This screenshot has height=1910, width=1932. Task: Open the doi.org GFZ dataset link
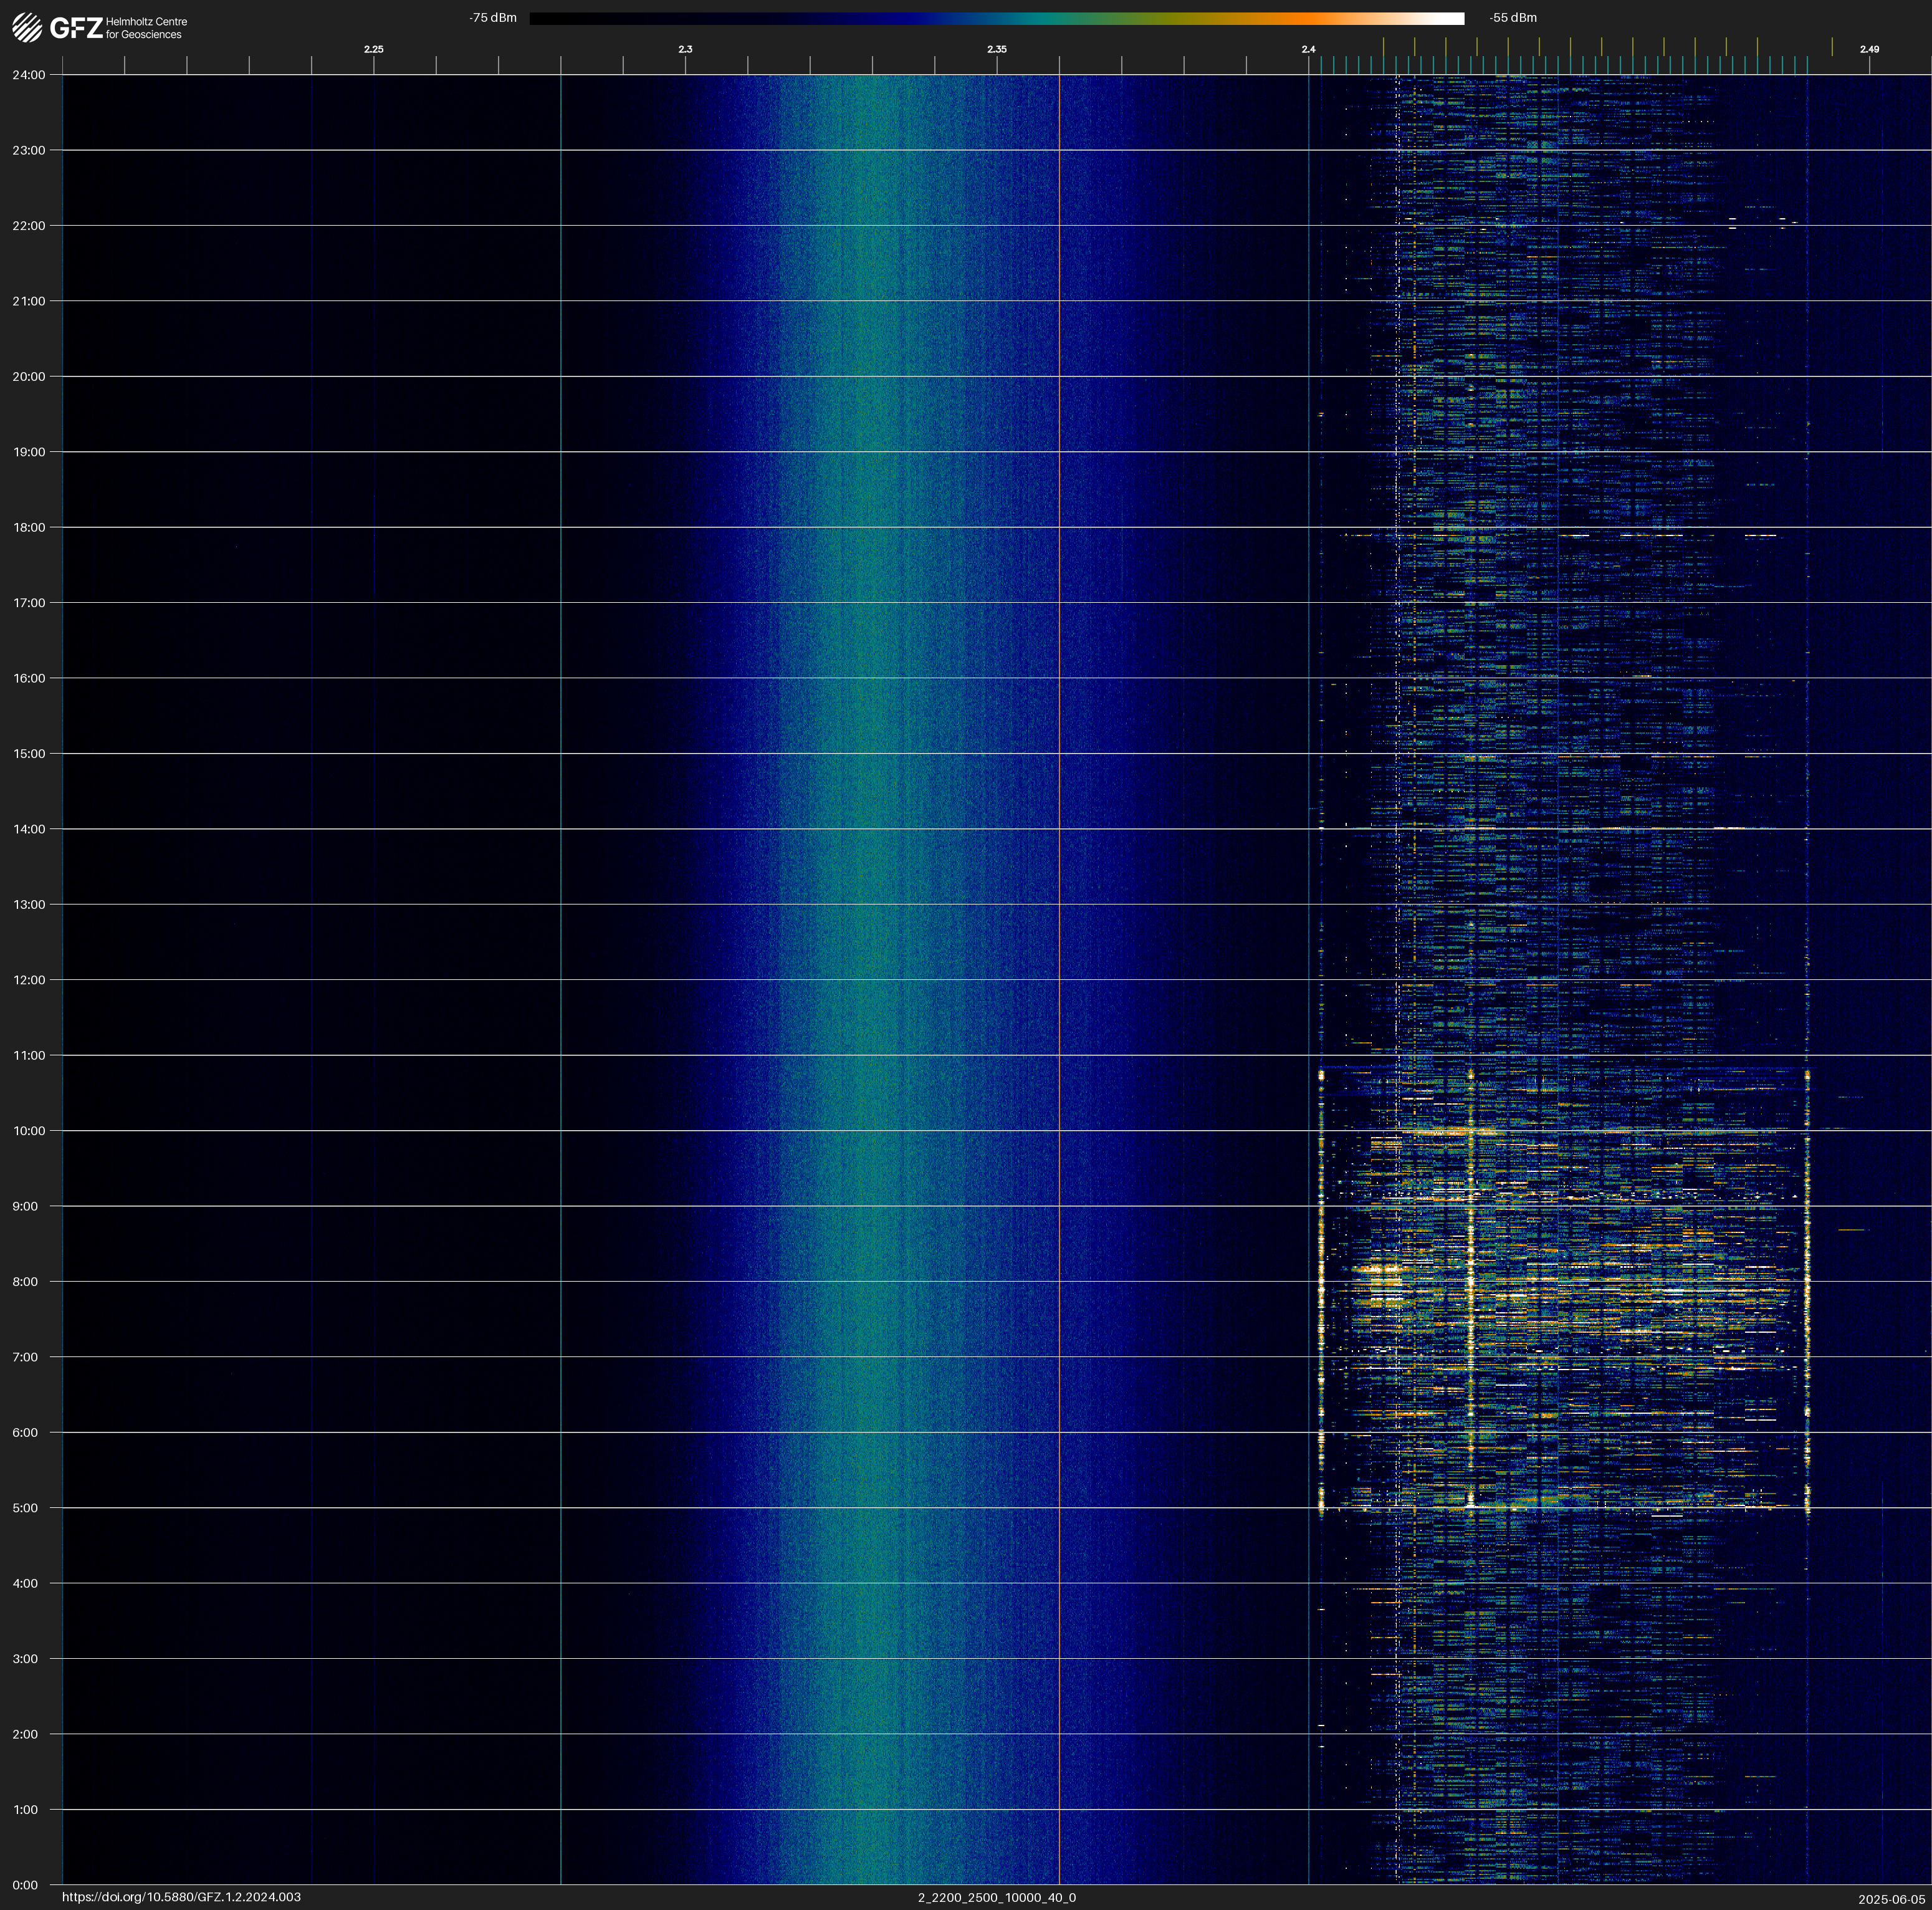(181, 1897)
